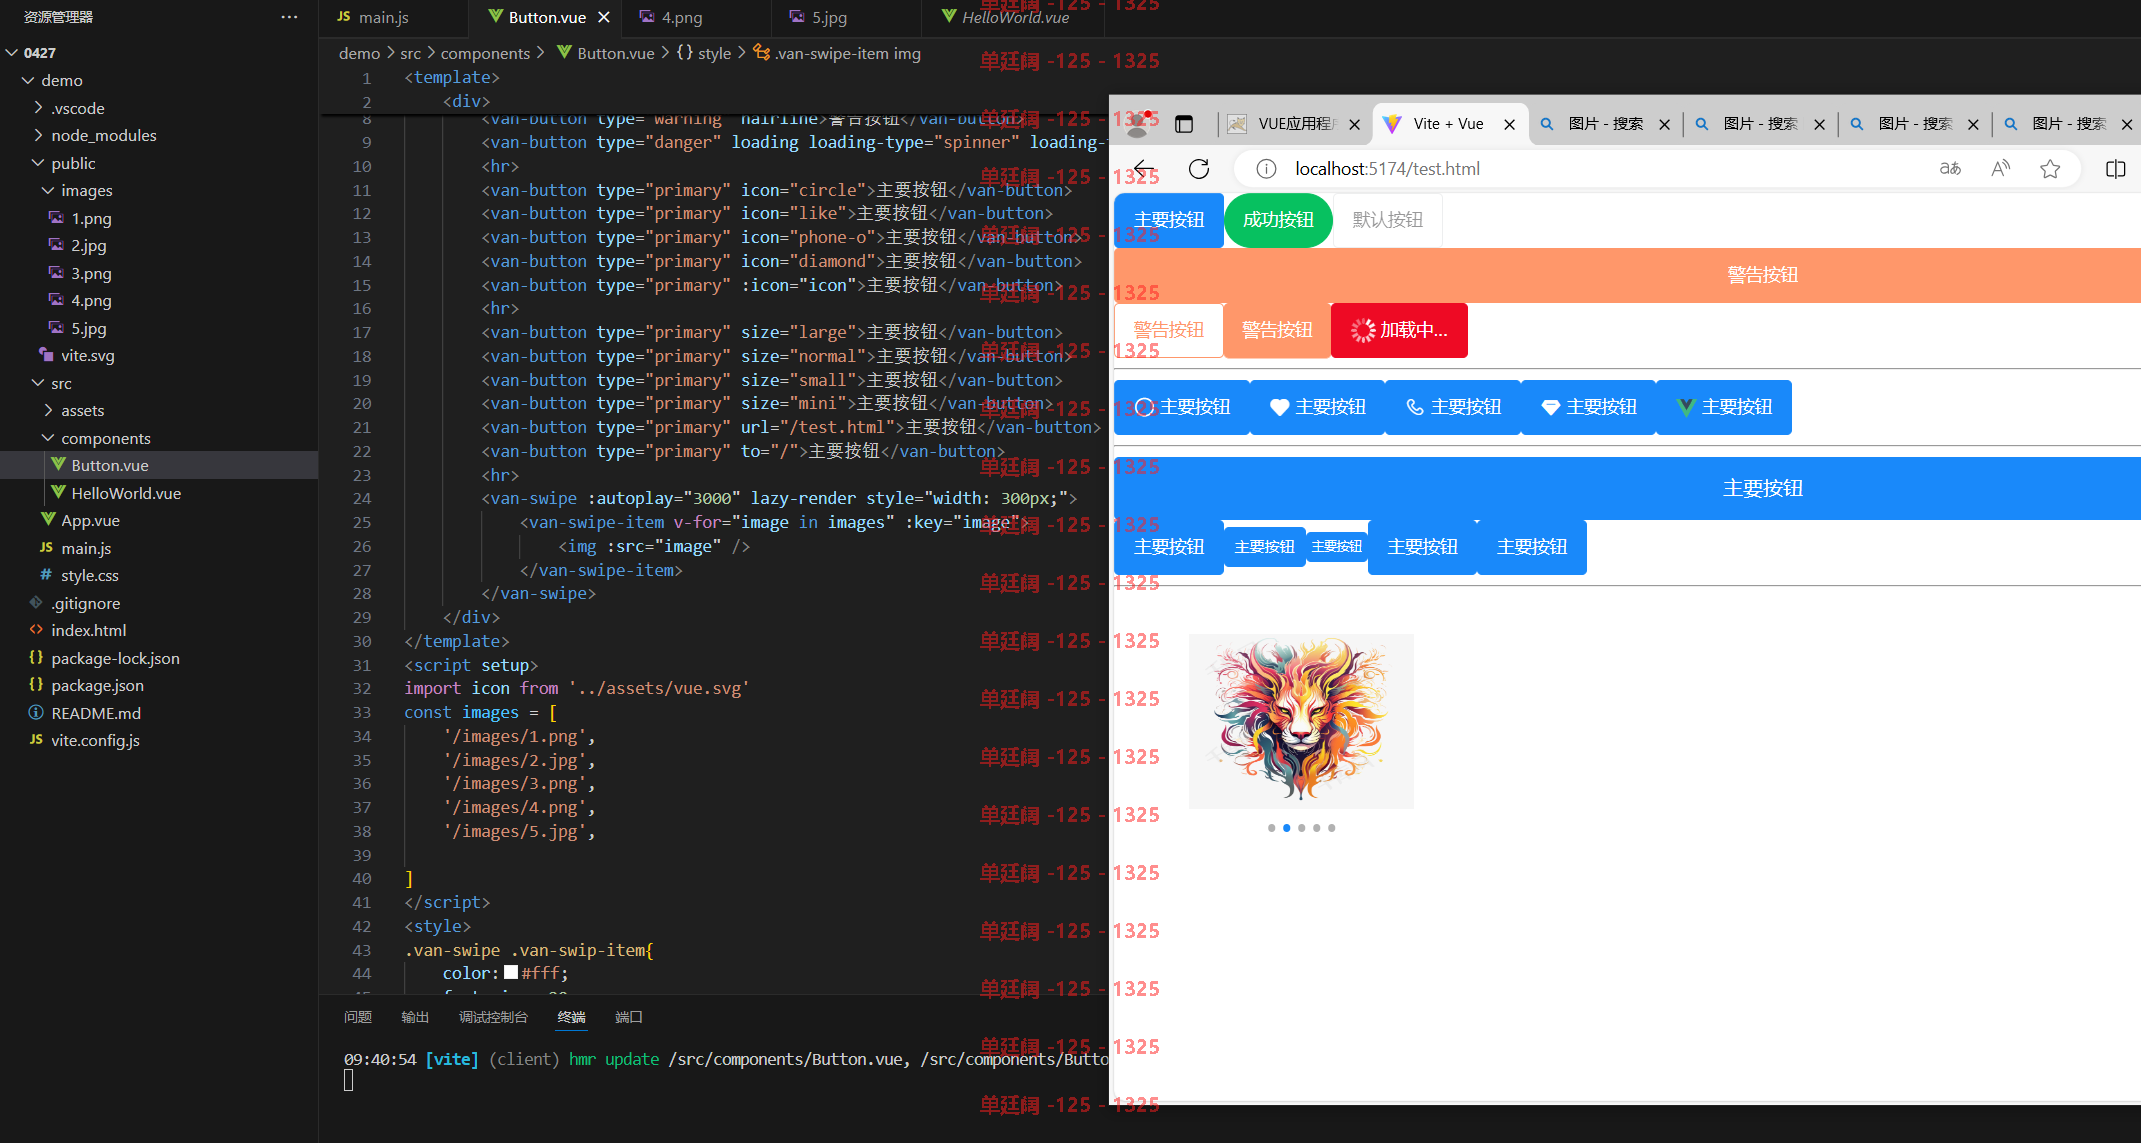Select Button.vue in the file tree
Screen dimensions: 2141x1143
click(x=110, y=465)
